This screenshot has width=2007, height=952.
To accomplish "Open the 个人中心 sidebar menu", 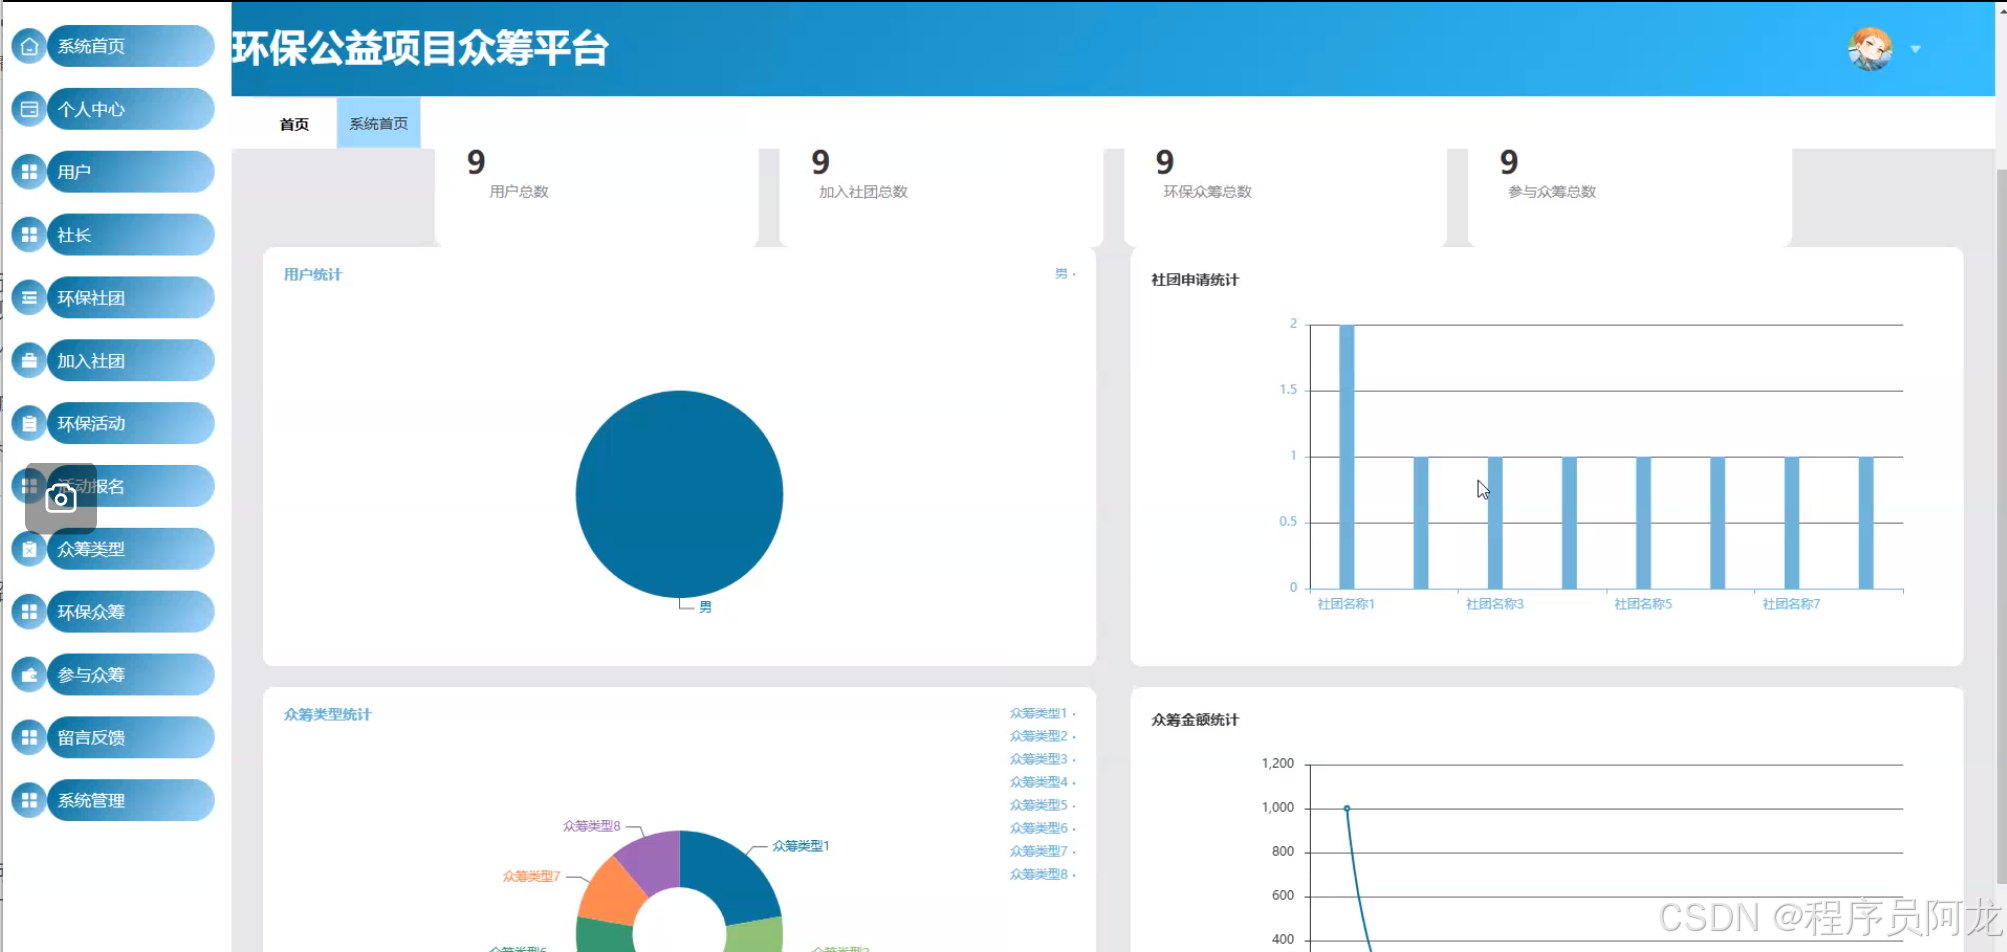I will 131,109.
